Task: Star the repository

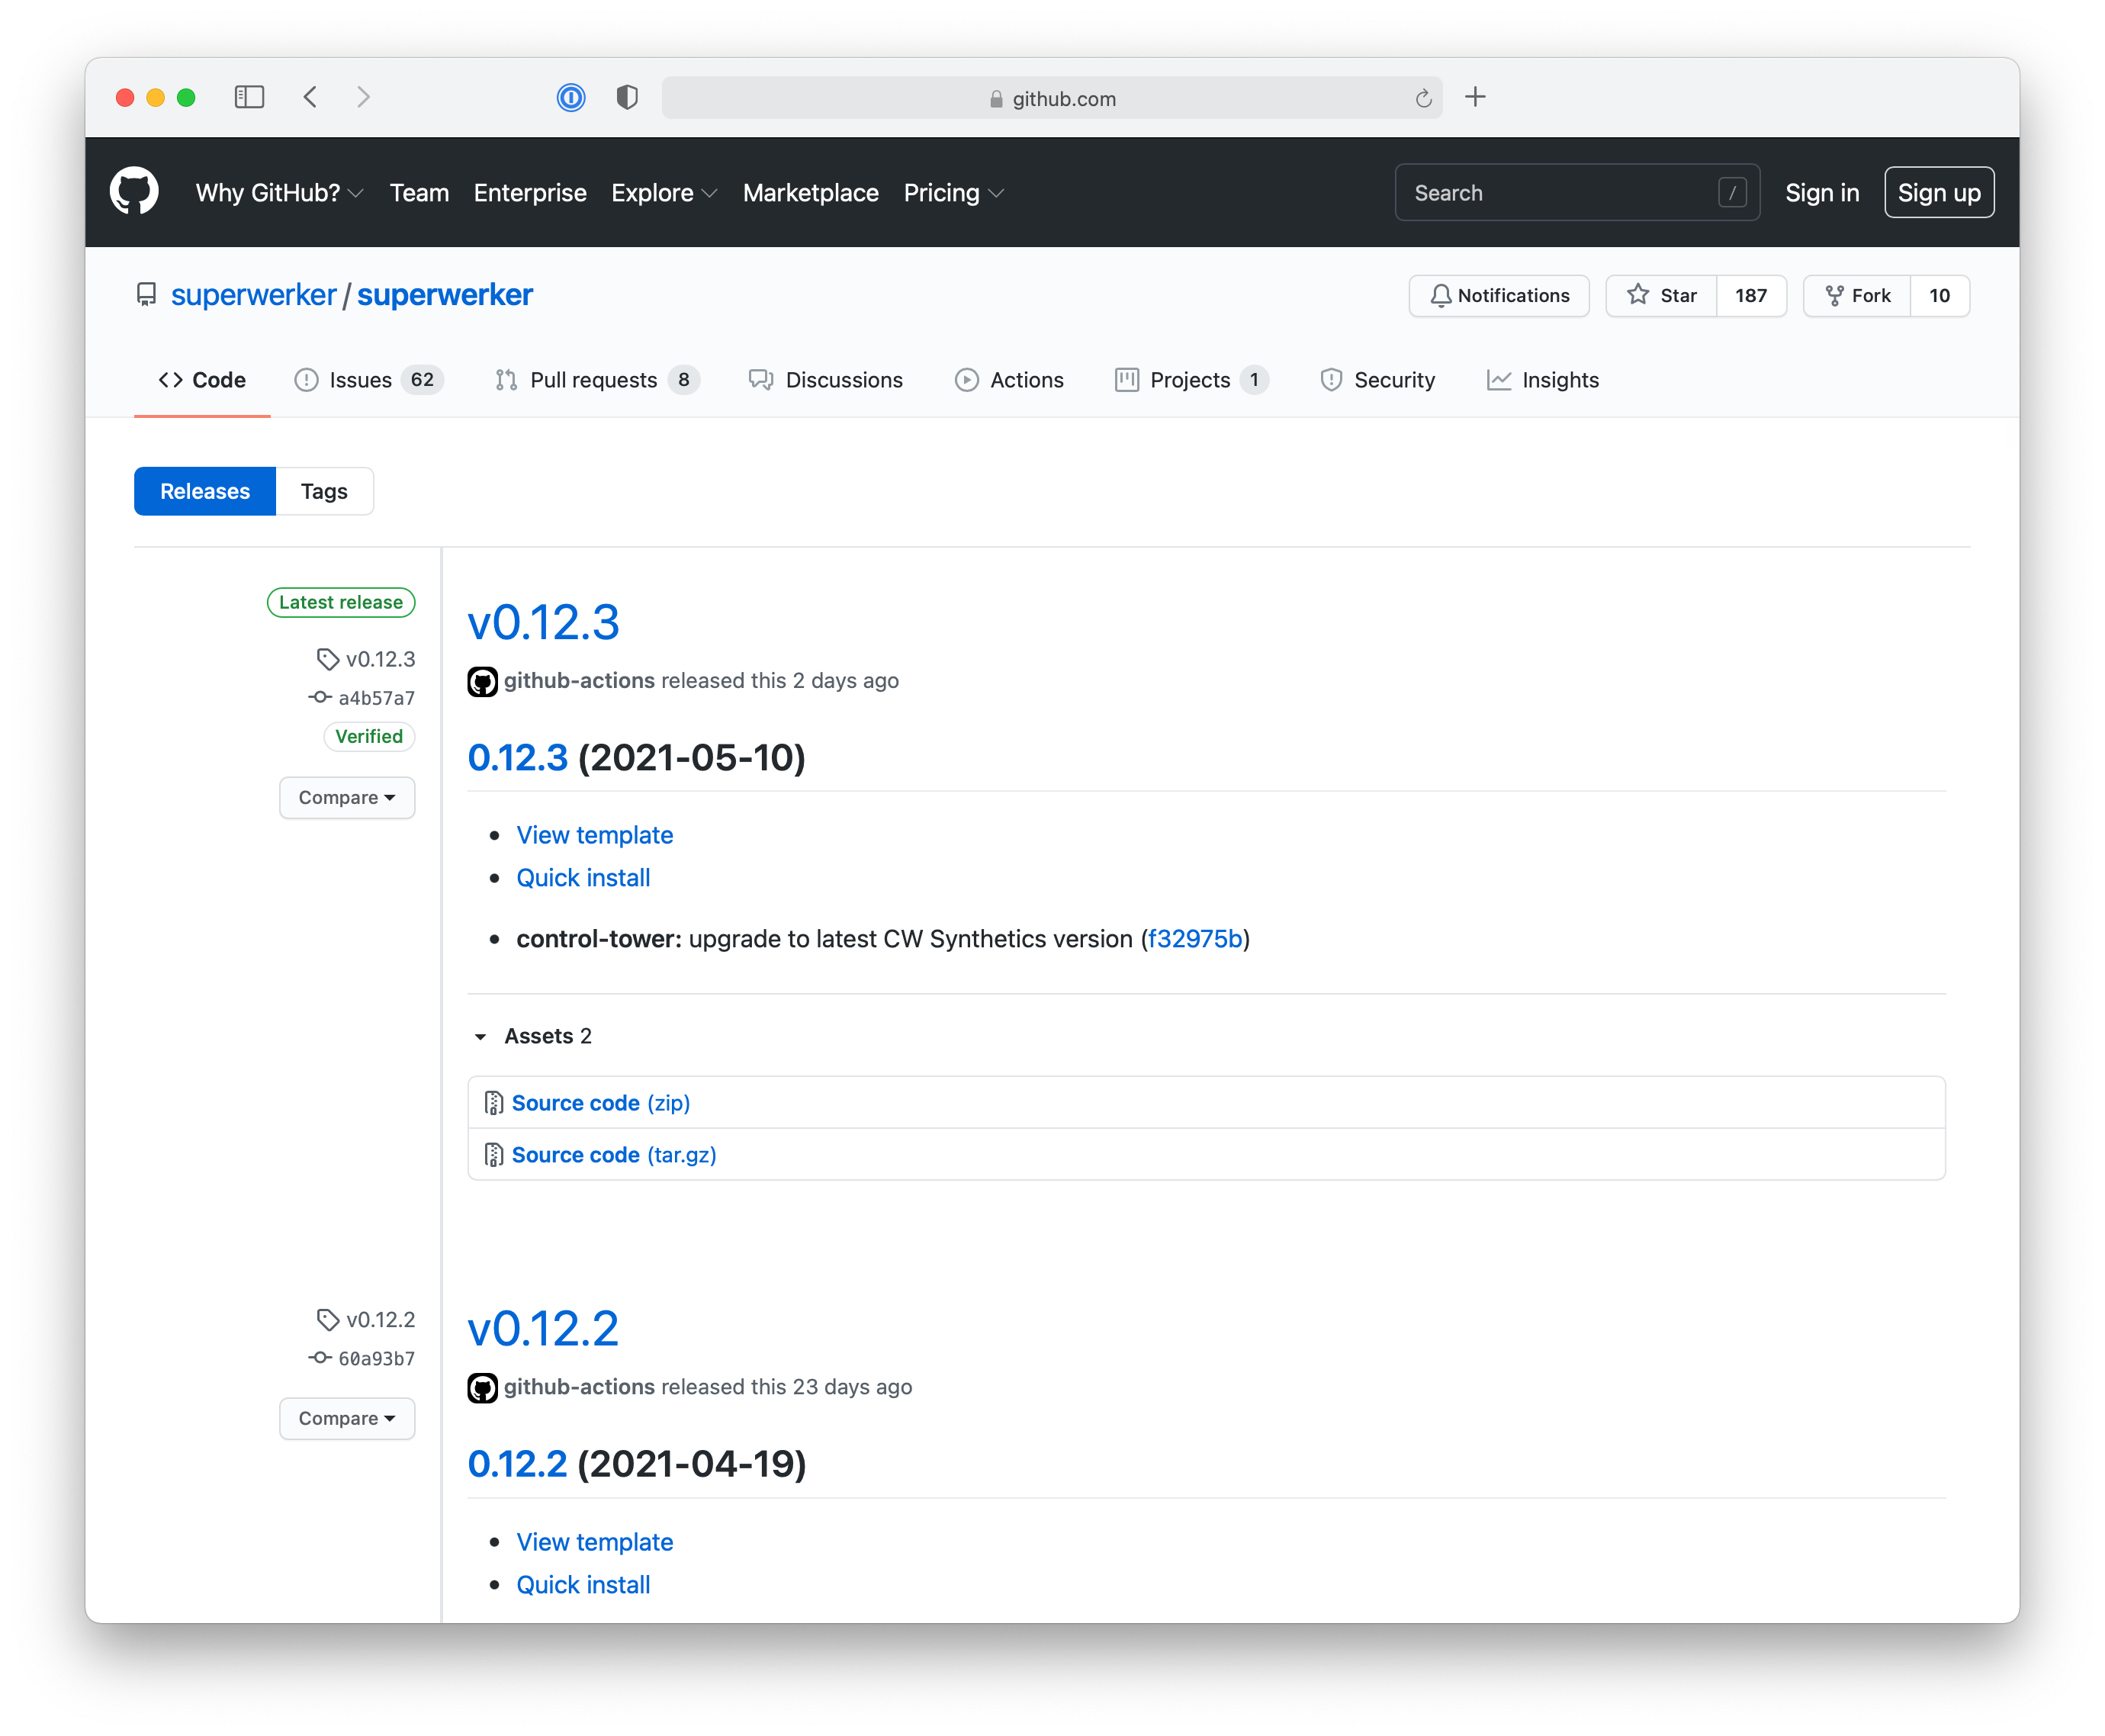Action: click(x=1661, y=295)
